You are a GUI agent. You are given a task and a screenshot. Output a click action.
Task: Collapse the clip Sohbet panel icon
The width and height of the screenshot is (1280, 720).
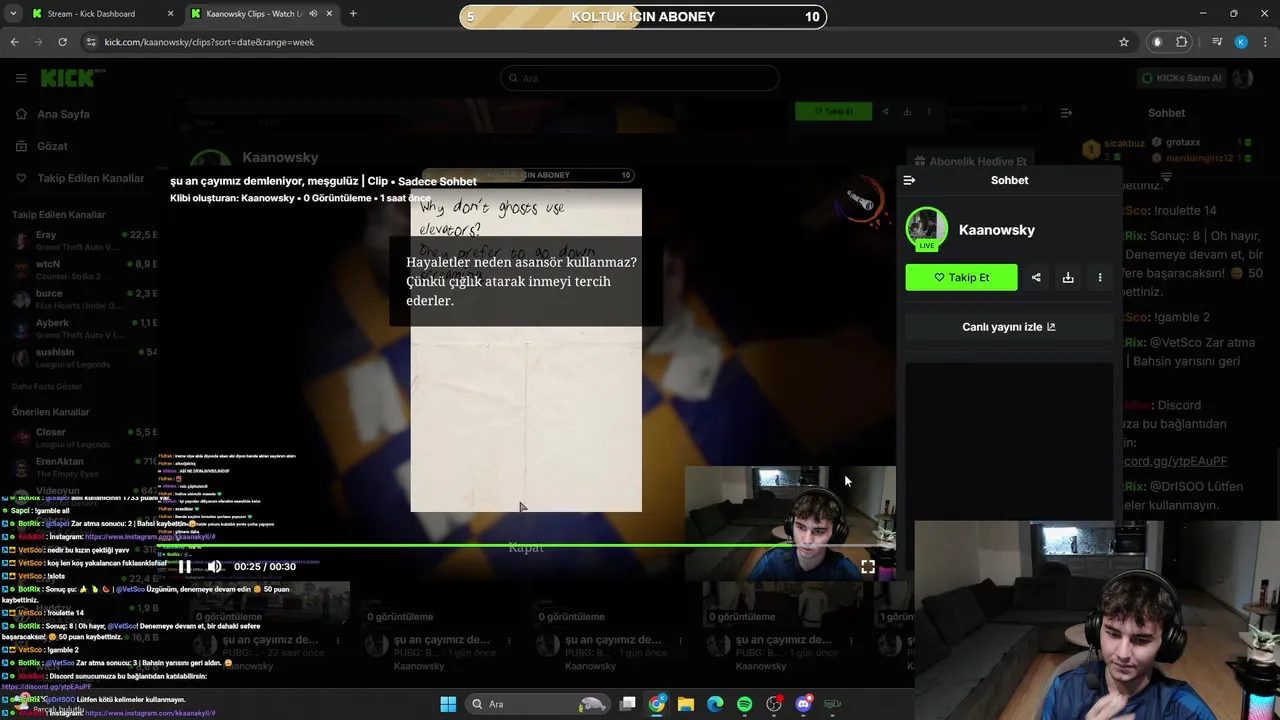pyautogui.click(x=909, y=180)
